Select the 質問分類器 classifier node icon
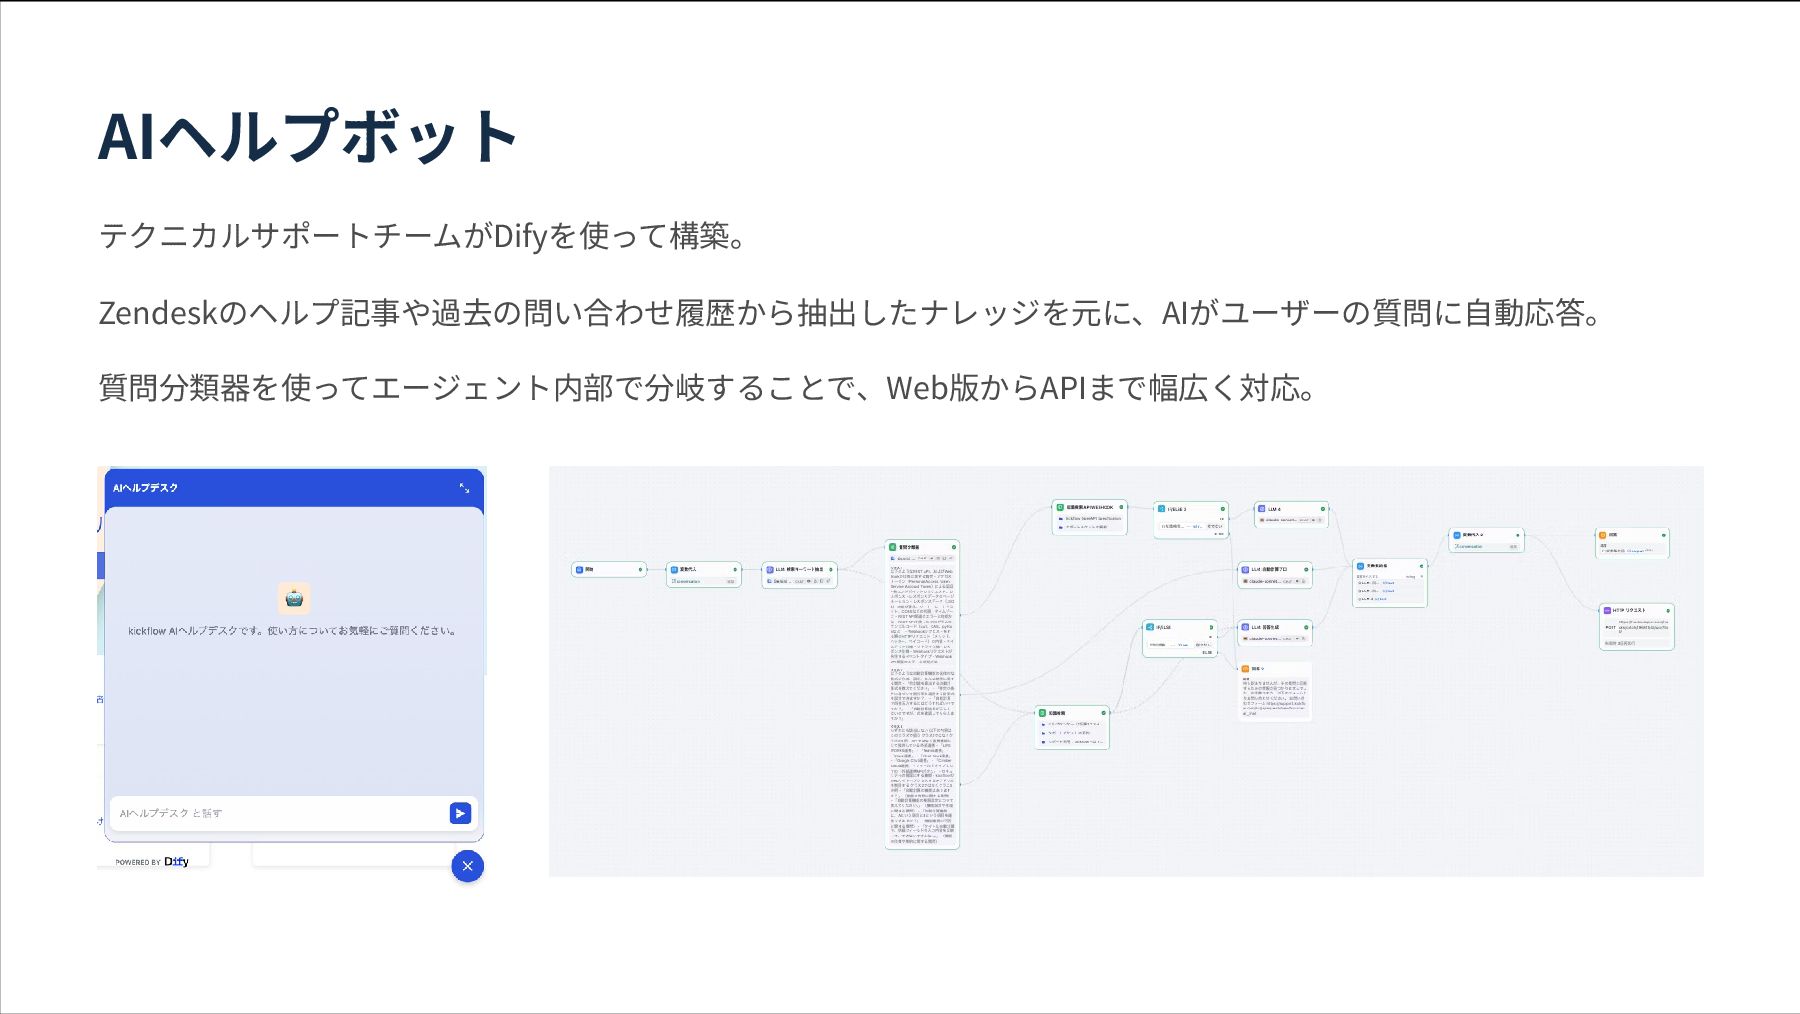This screenshot has width=1800, height=1014. [x=893, y=547]
